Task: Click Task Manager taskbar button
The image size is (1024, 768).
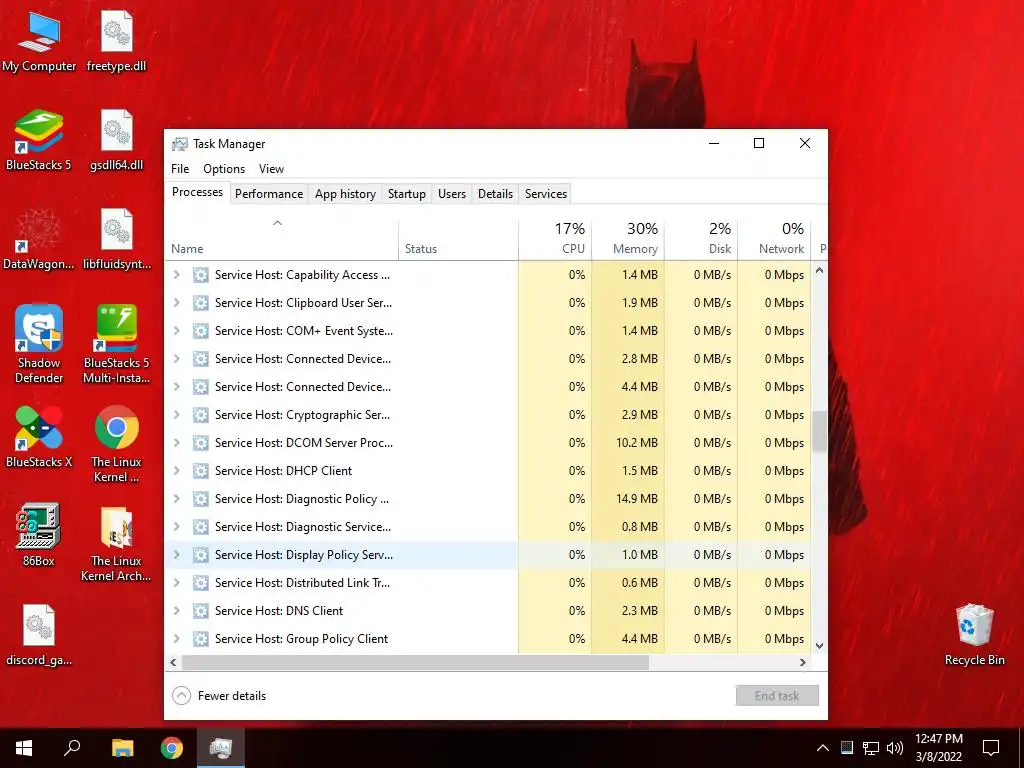Action: [x=221, y=748]
